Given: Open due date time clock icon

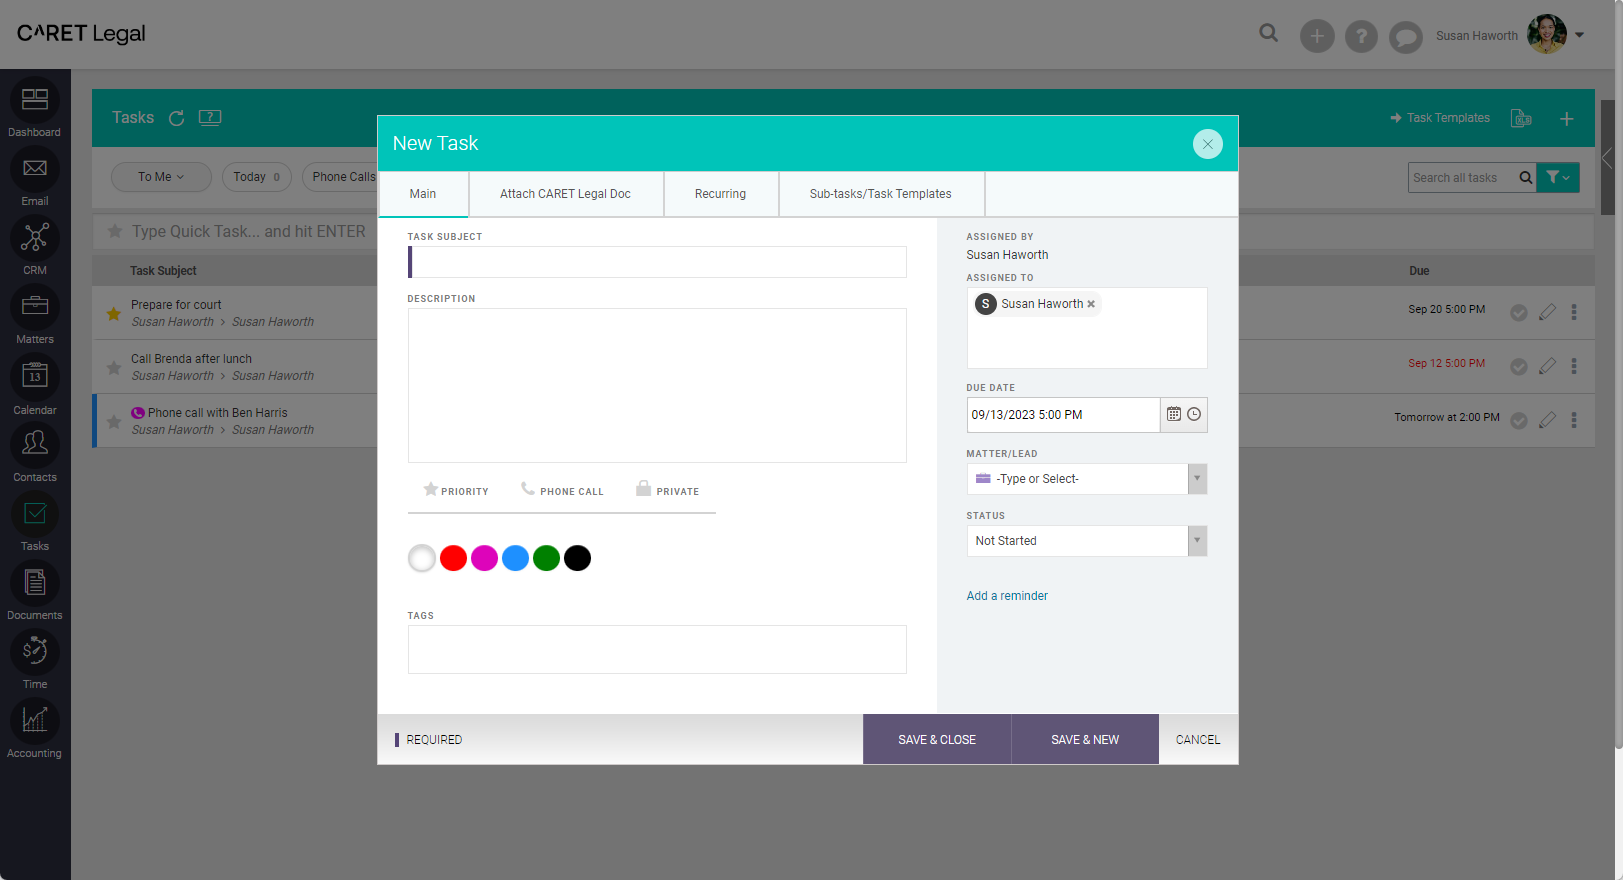Looking at the screenshot, I should click(x=1194, y=414).
